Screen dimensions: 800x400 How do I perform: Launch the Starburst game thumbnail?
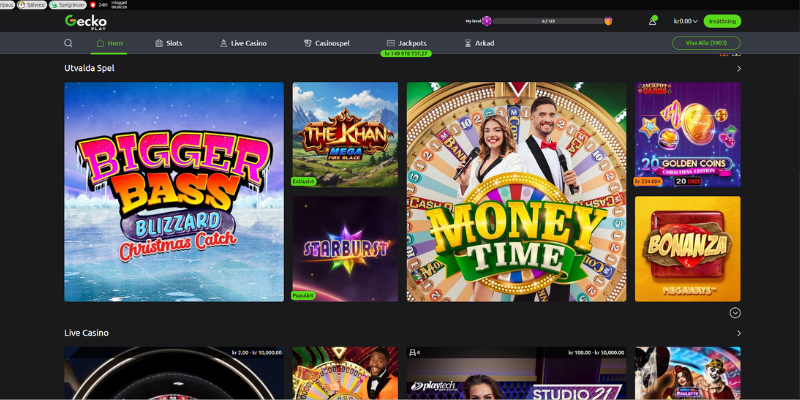pyautogui.click(x=344, y=249)
